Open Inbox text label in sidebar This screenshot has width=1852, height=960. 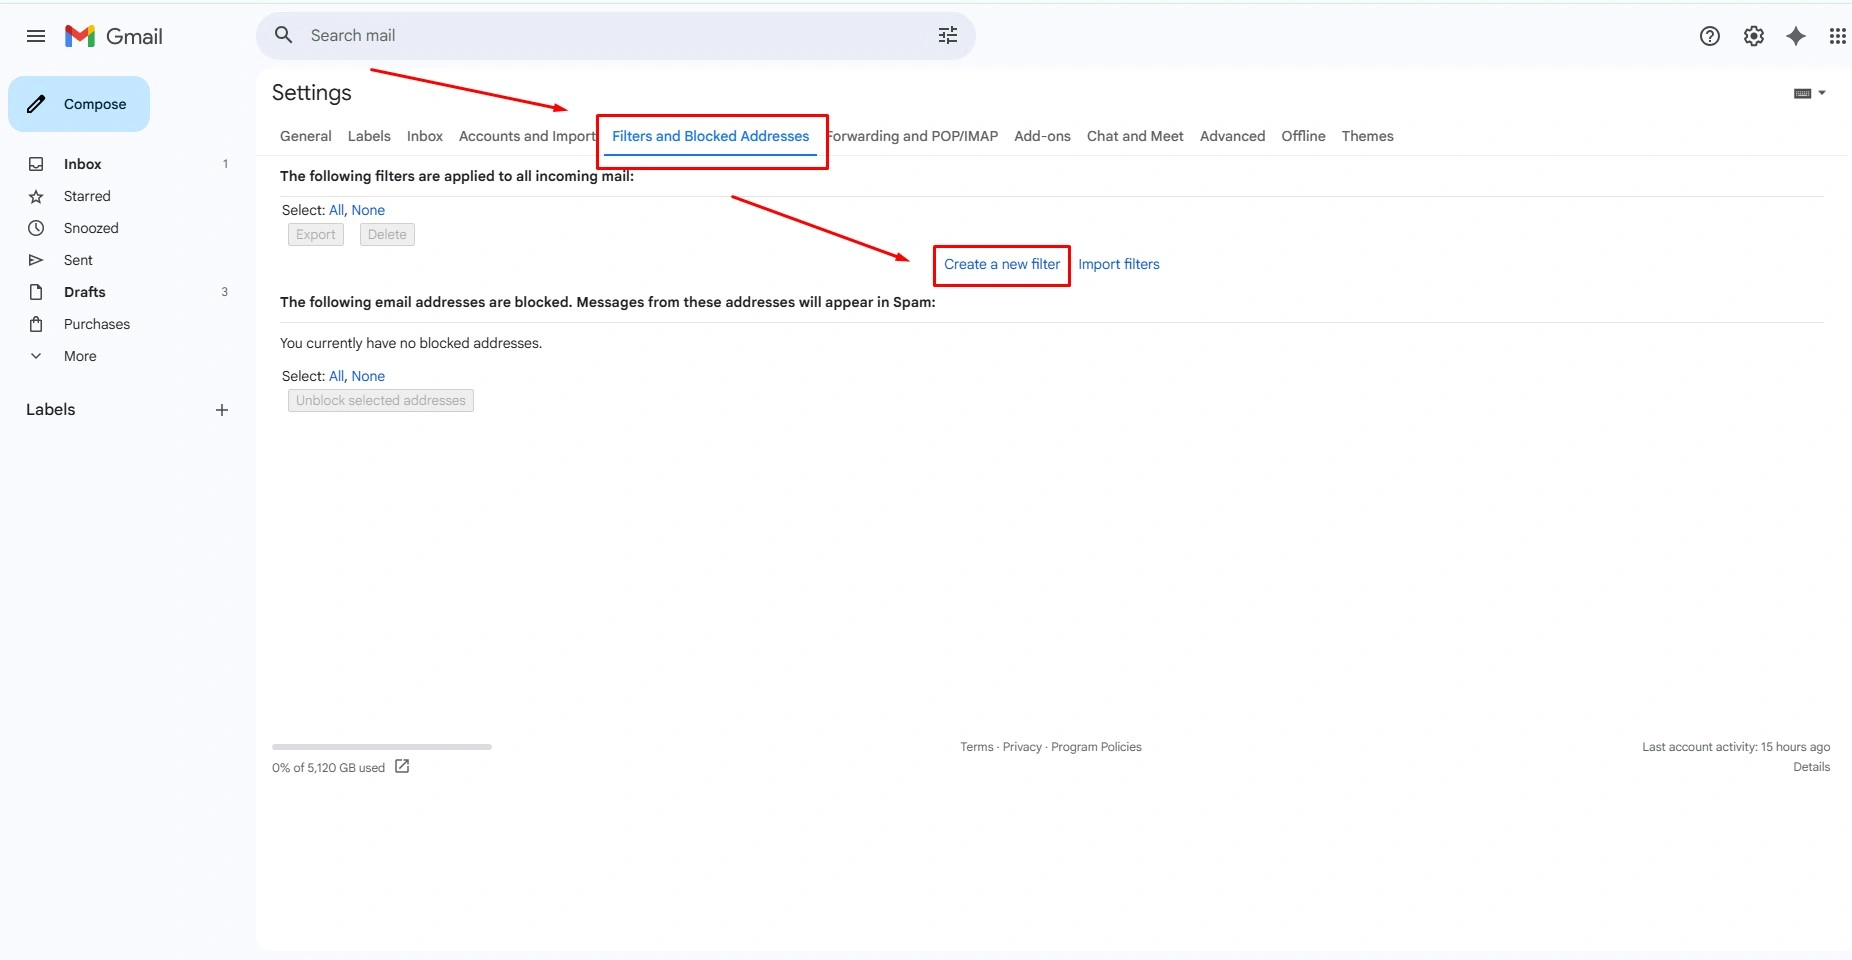(83, 164)
